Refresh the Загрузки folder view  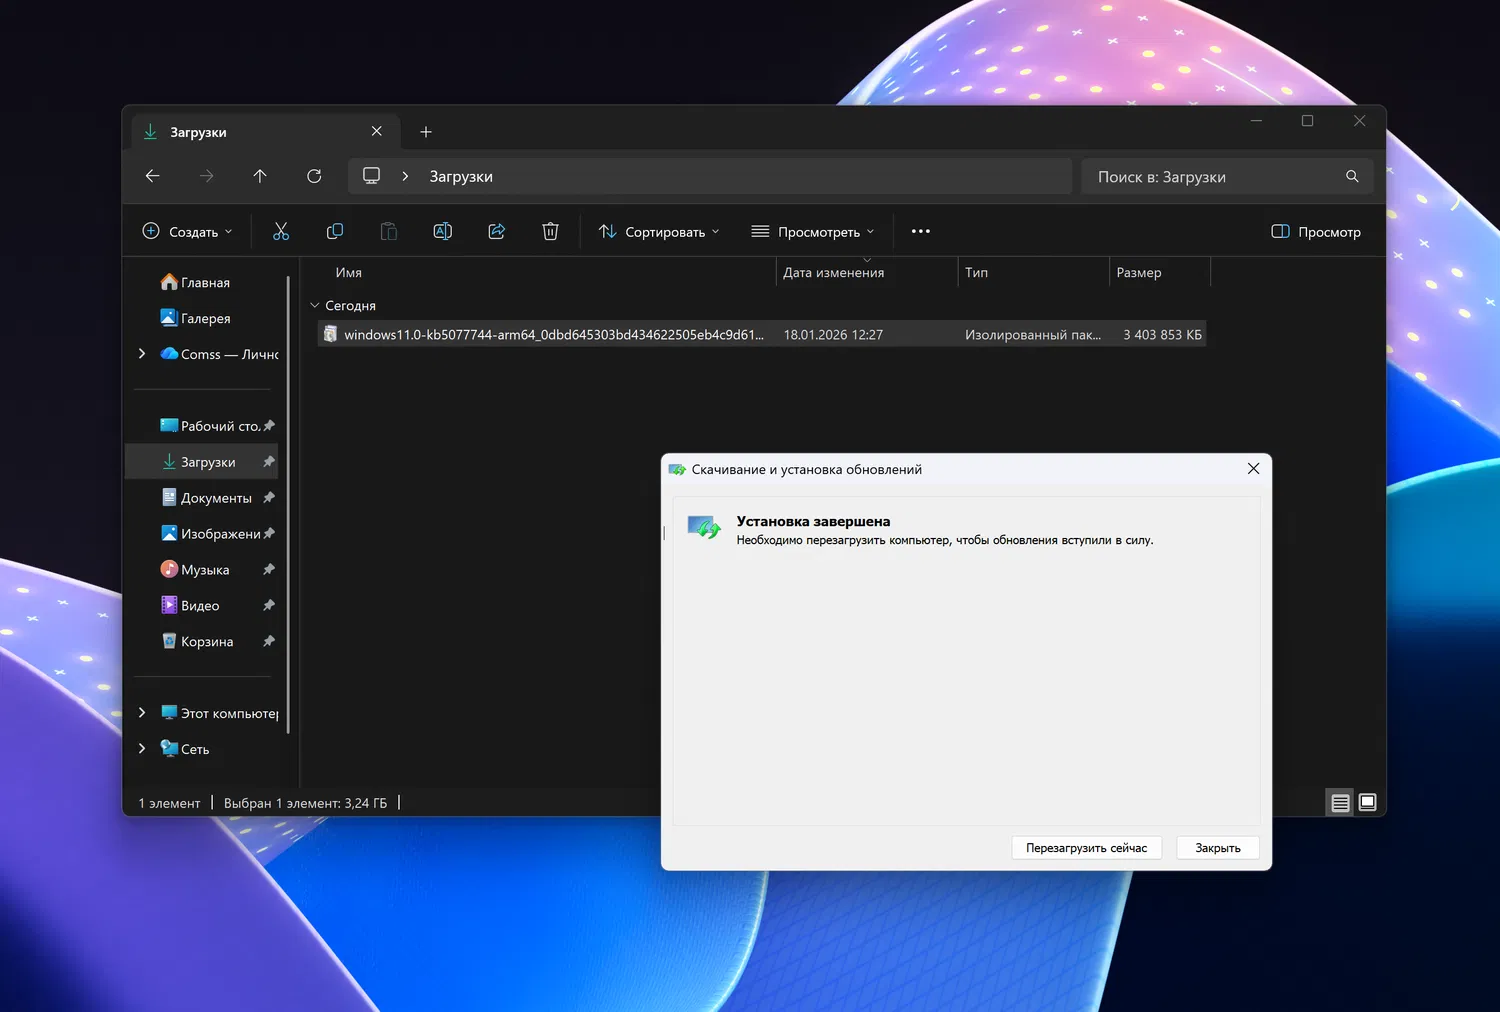pos(314,176)
